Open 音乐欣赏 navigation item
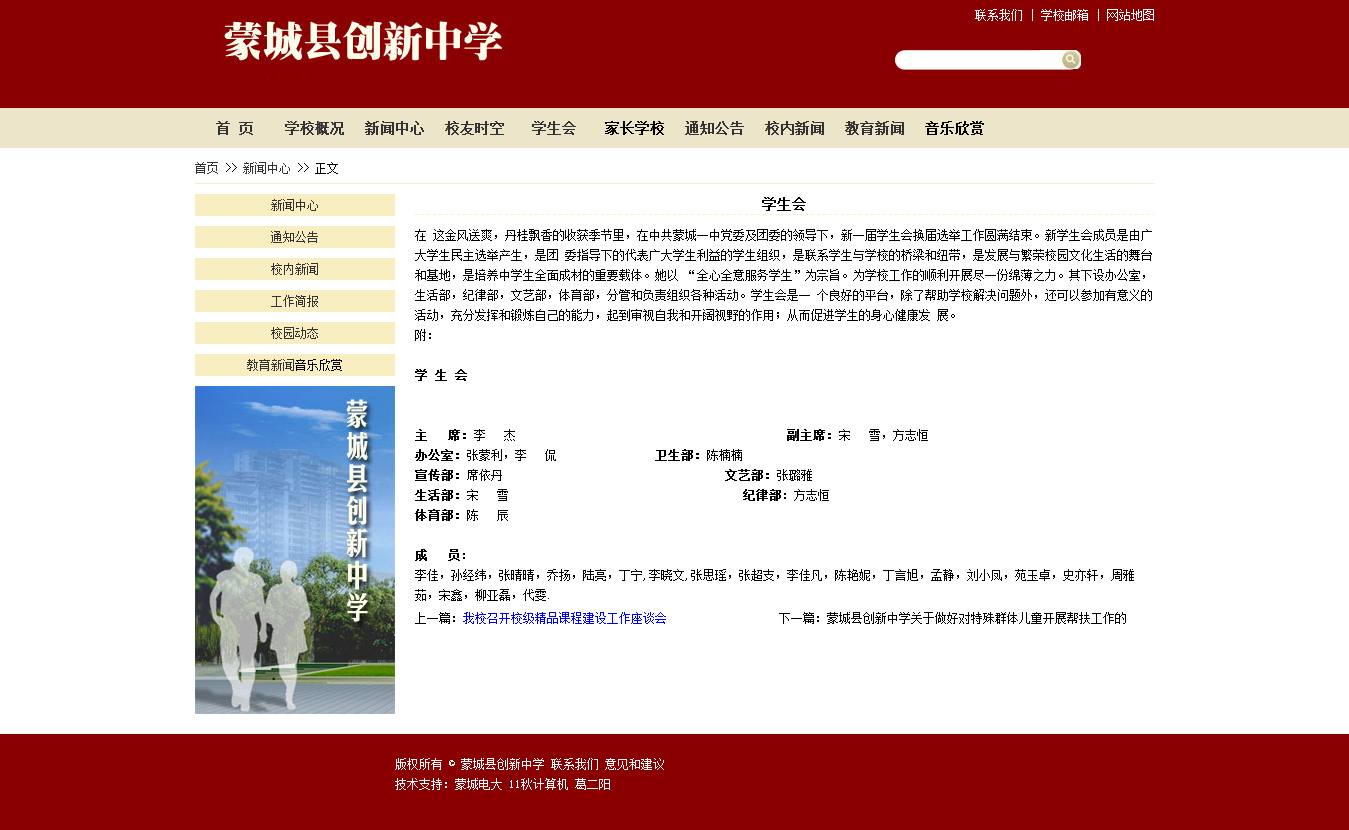 point(954,128)
